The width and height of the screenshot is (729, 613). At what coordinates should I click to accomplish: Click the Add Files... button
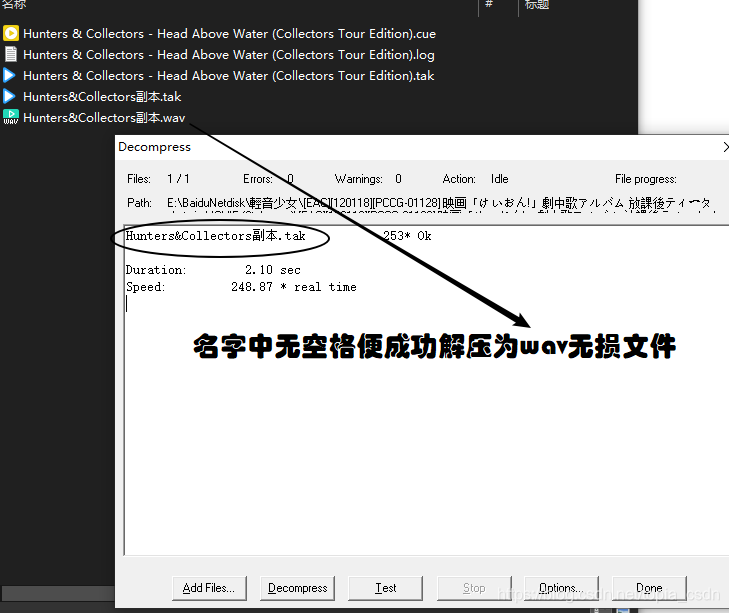(209, 588)
